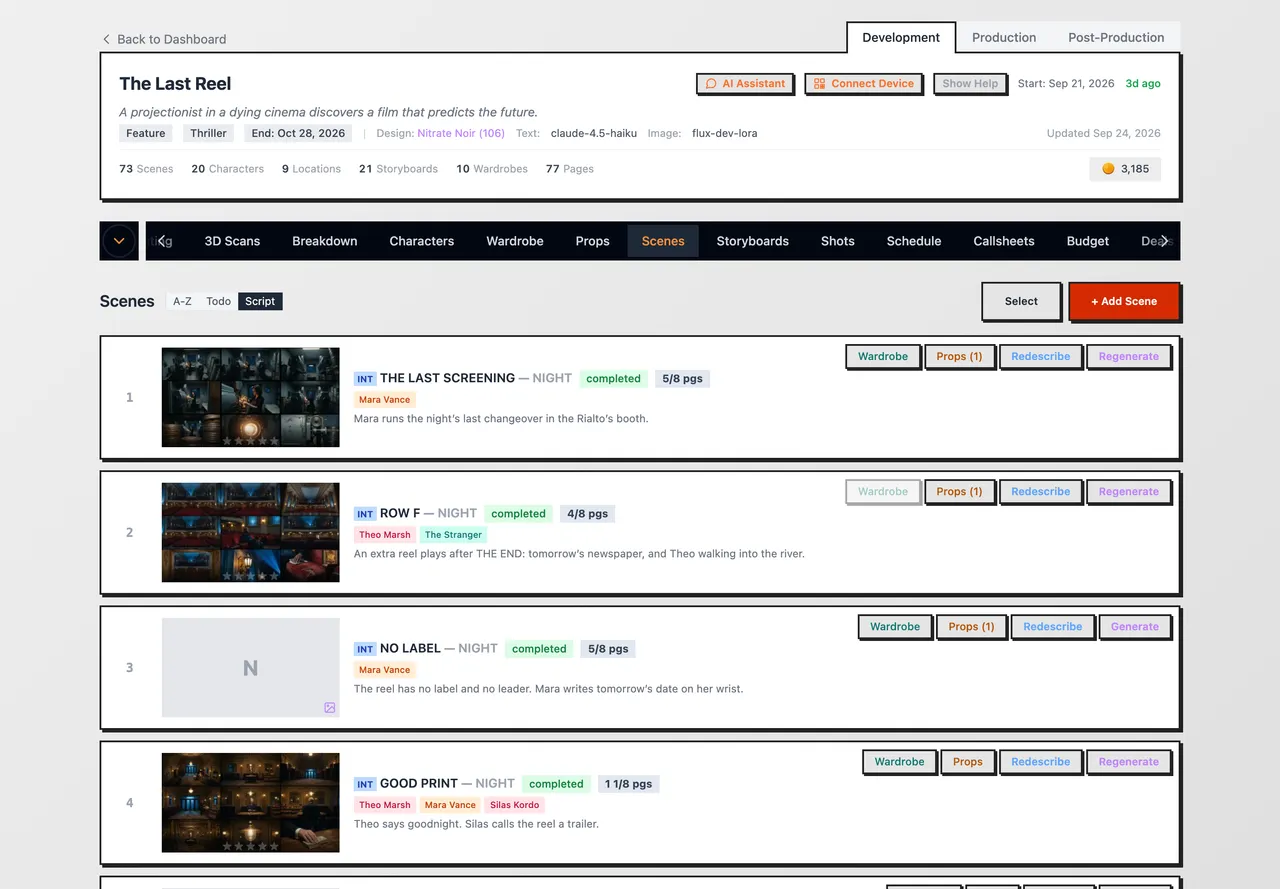Open THE LAST SCREENING scene thumbnail
1280x889 pixels.
point(250,397)
